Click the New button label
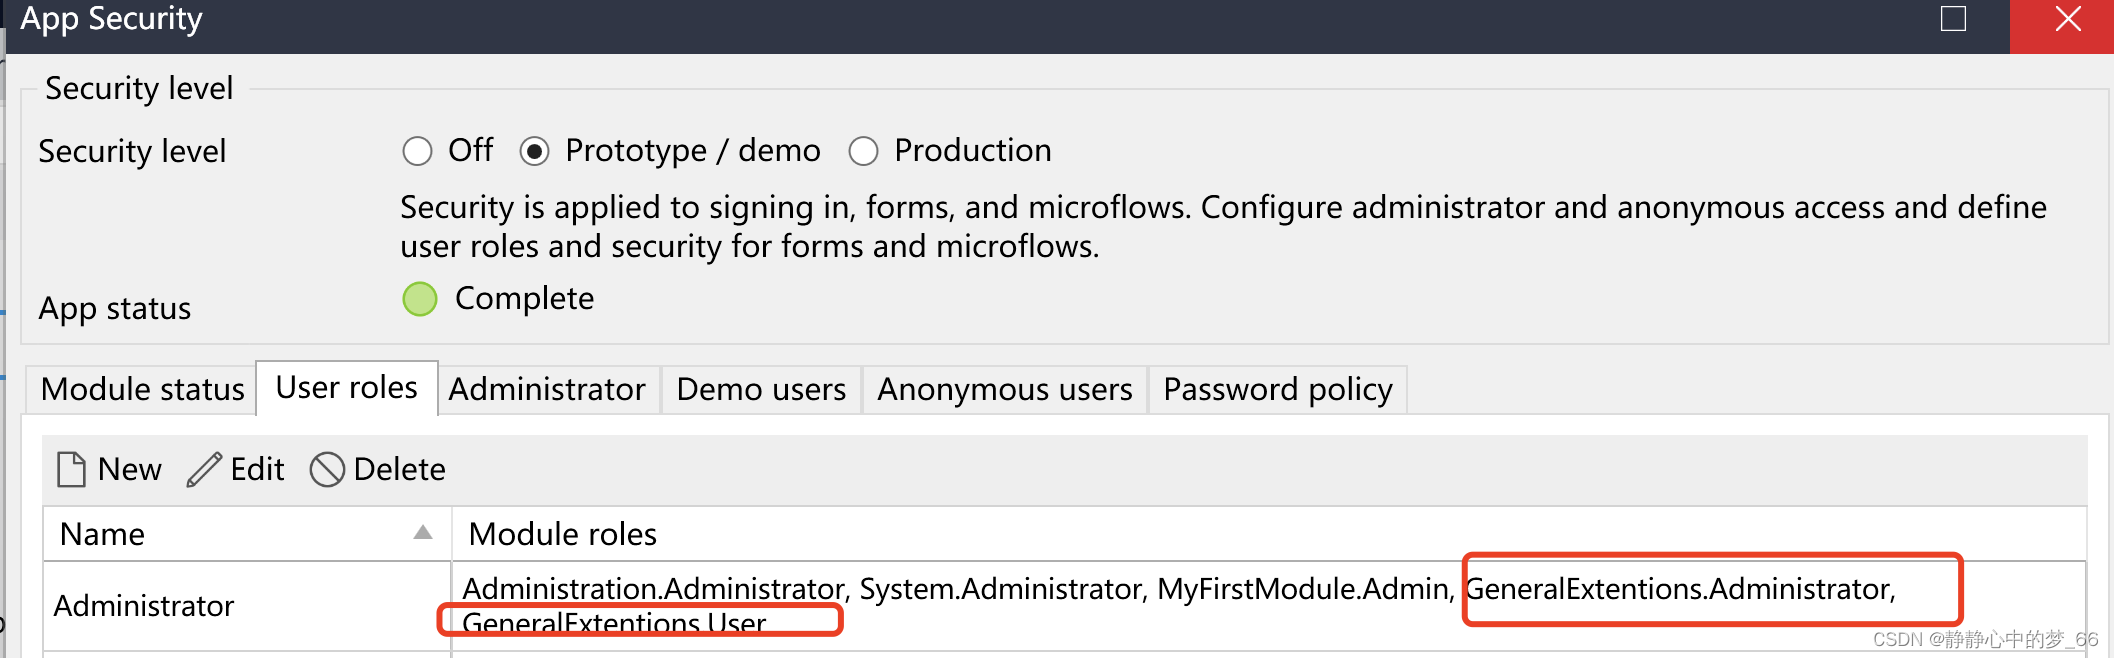The image size is (2114, 658). 130,469
